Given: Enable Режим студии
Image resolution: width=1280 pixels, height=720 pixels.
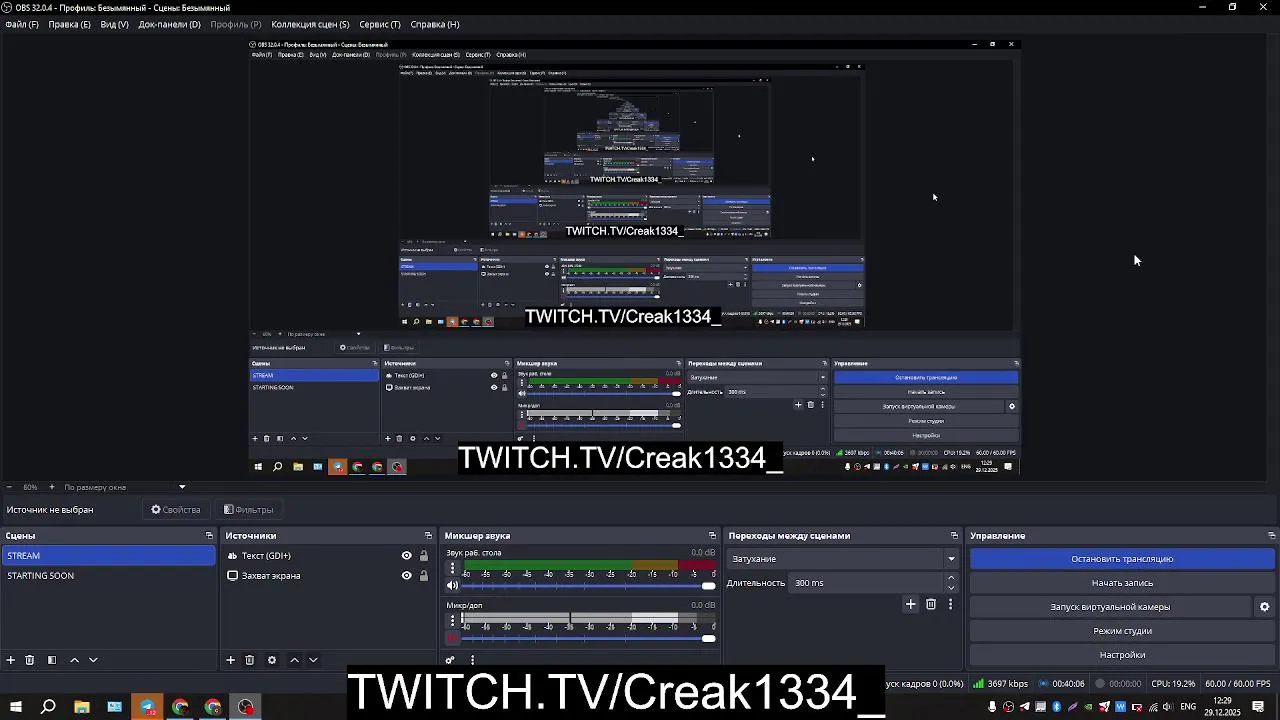Looking at the screenshot, I should pos(1122,631).
